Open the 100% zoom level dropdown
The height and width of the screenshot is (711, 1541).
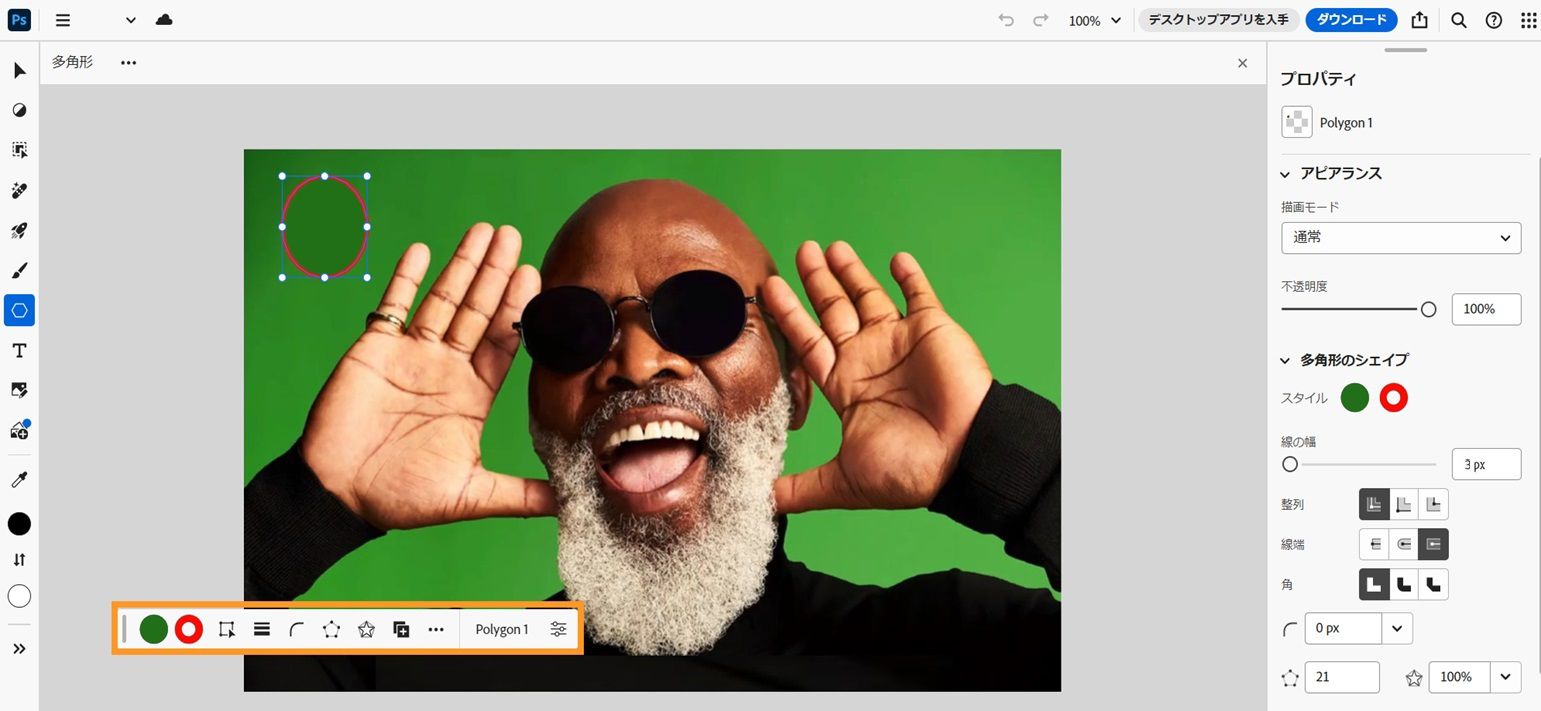pyautogui.click(x=1094, y=20)
